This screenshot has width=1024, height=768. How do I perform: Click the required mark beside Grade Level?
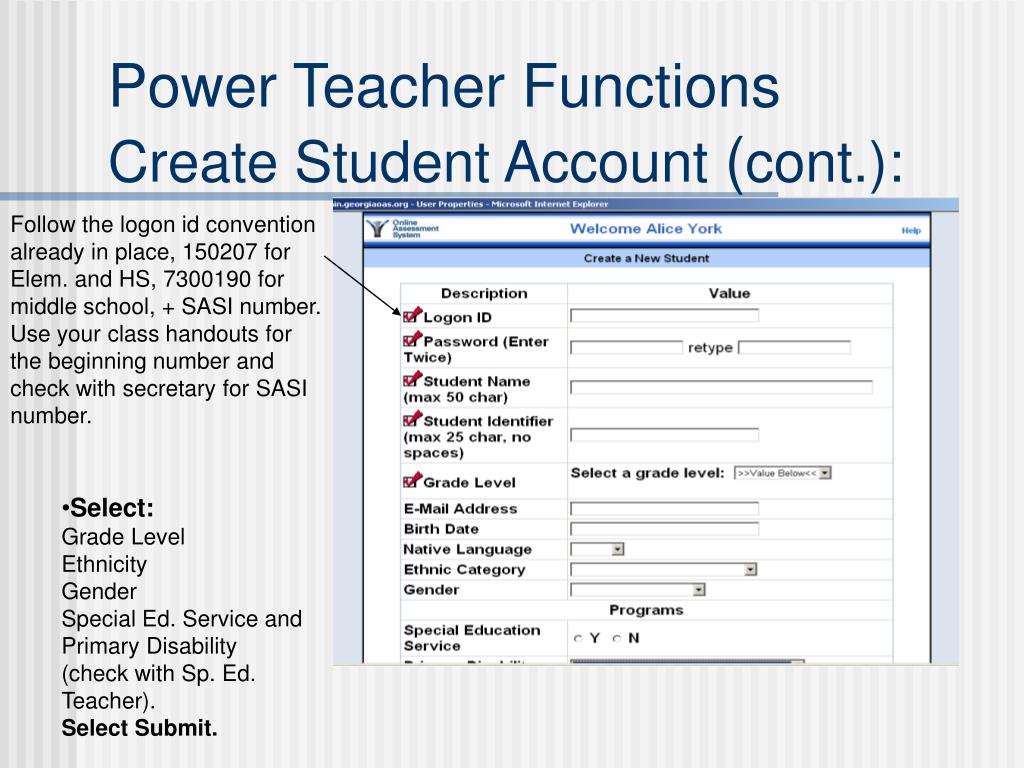click(x=413, y=480)
